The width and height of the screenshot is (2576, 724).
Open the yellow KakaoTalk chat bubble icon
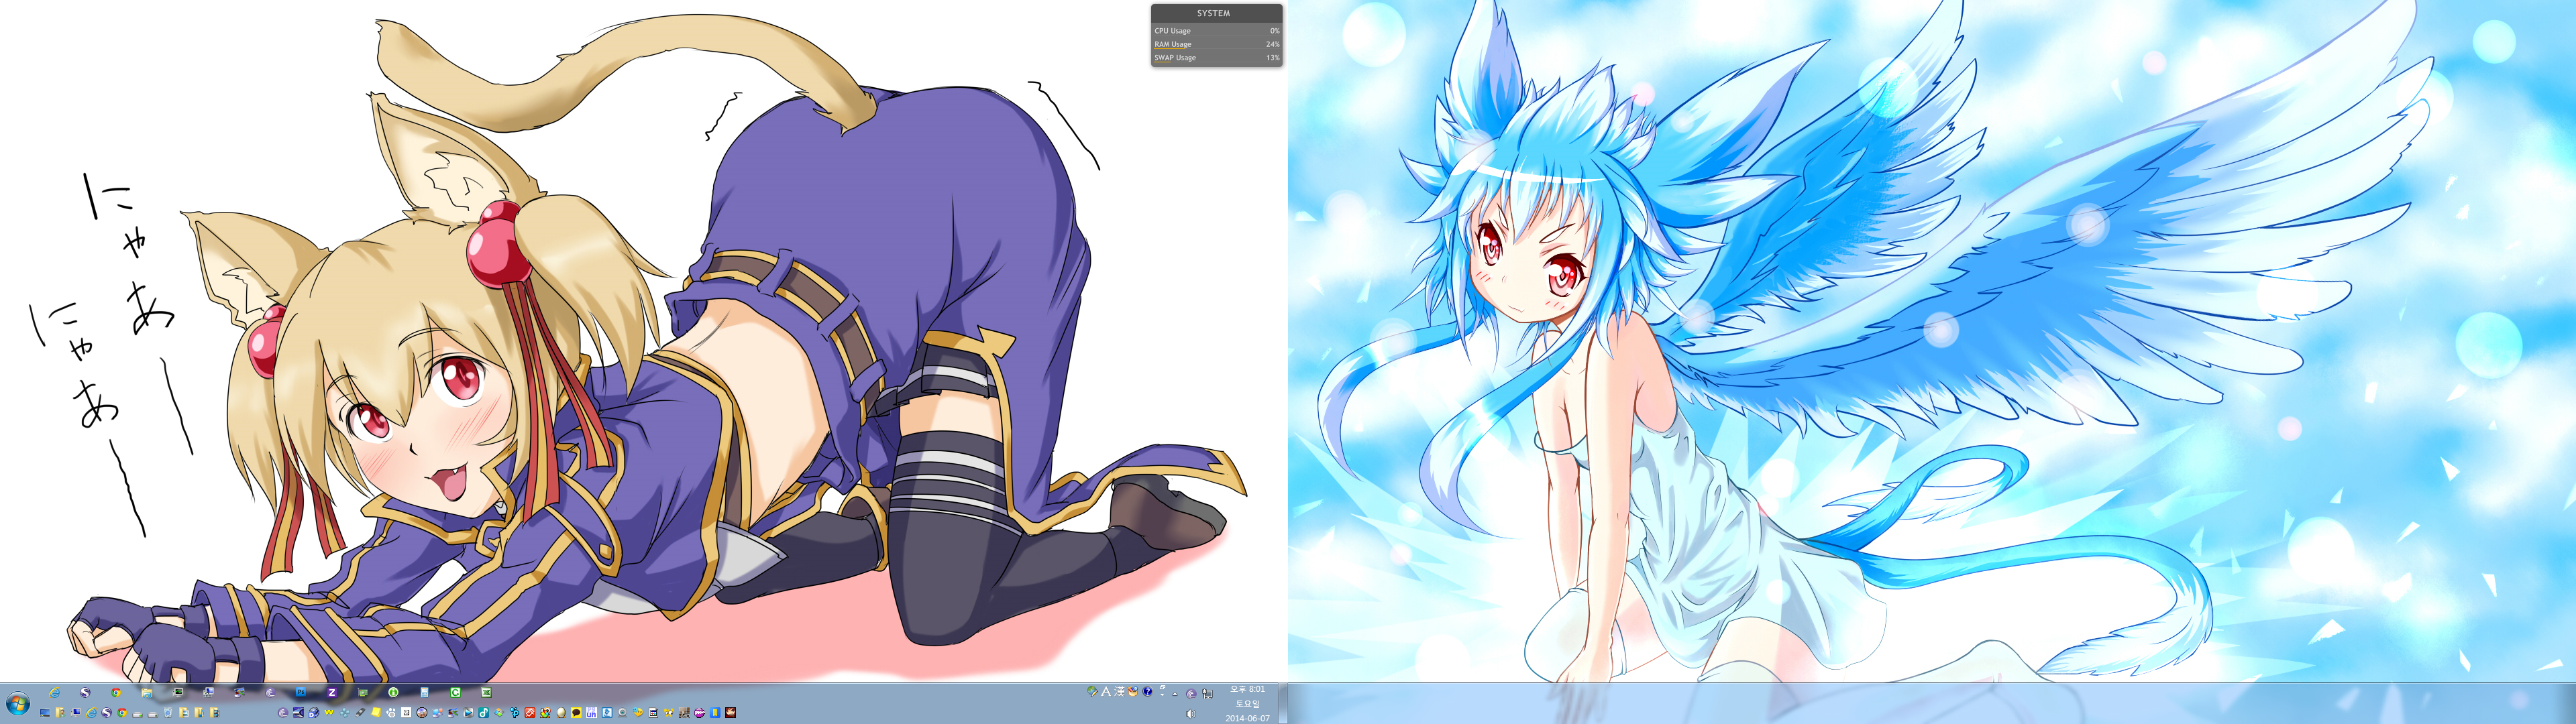tap(576, 713)
